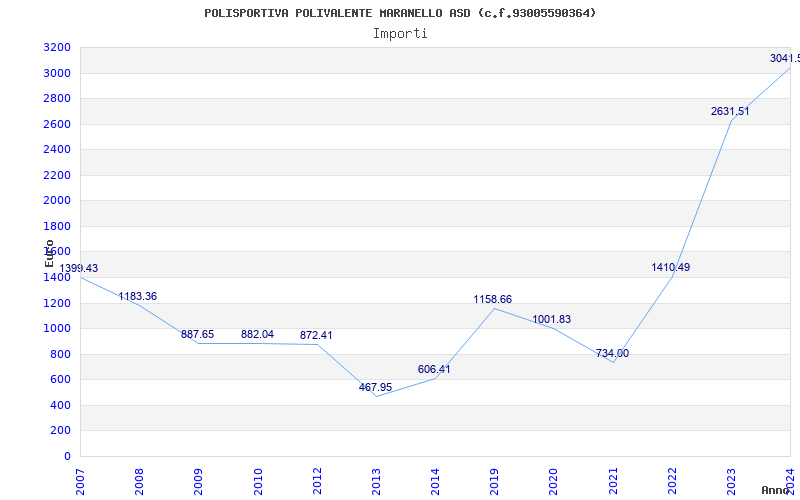
Task: Click the y-axis value 200
Action: pos(61,431)
